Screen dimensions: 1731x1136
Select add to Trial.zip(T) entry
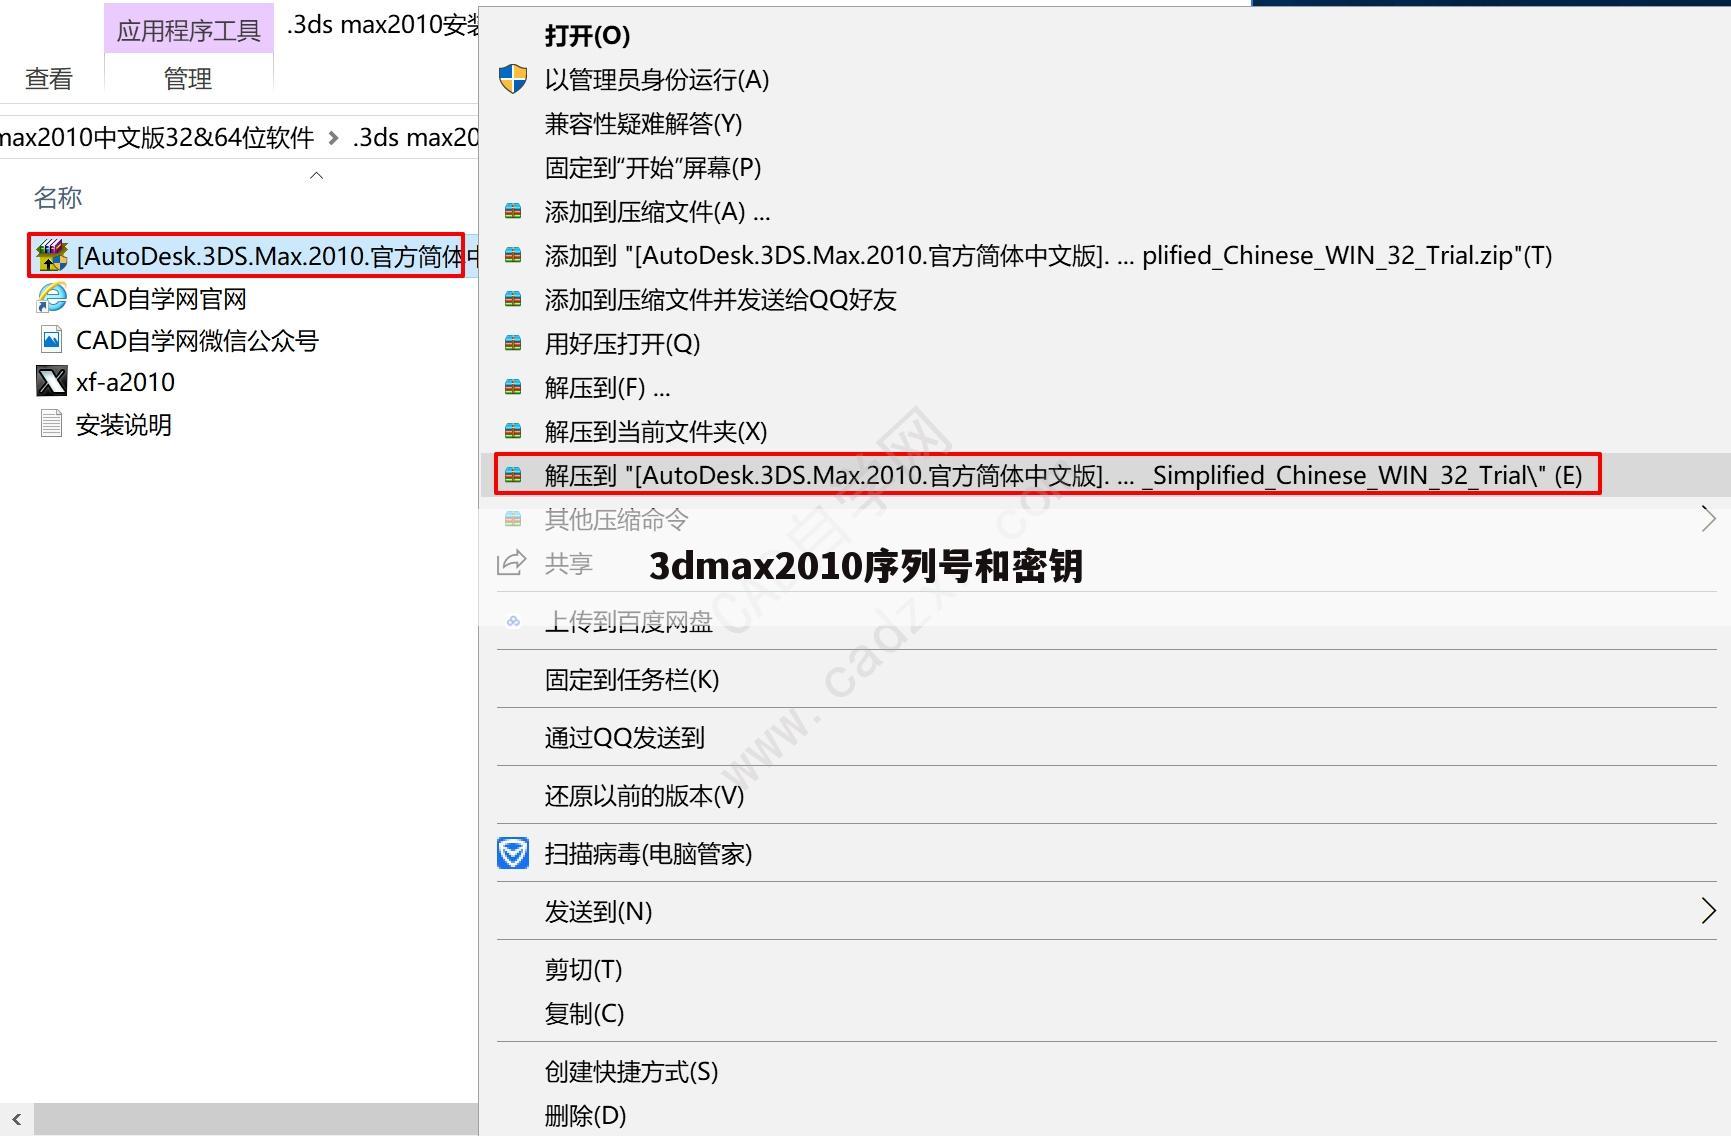point(1048,256)
